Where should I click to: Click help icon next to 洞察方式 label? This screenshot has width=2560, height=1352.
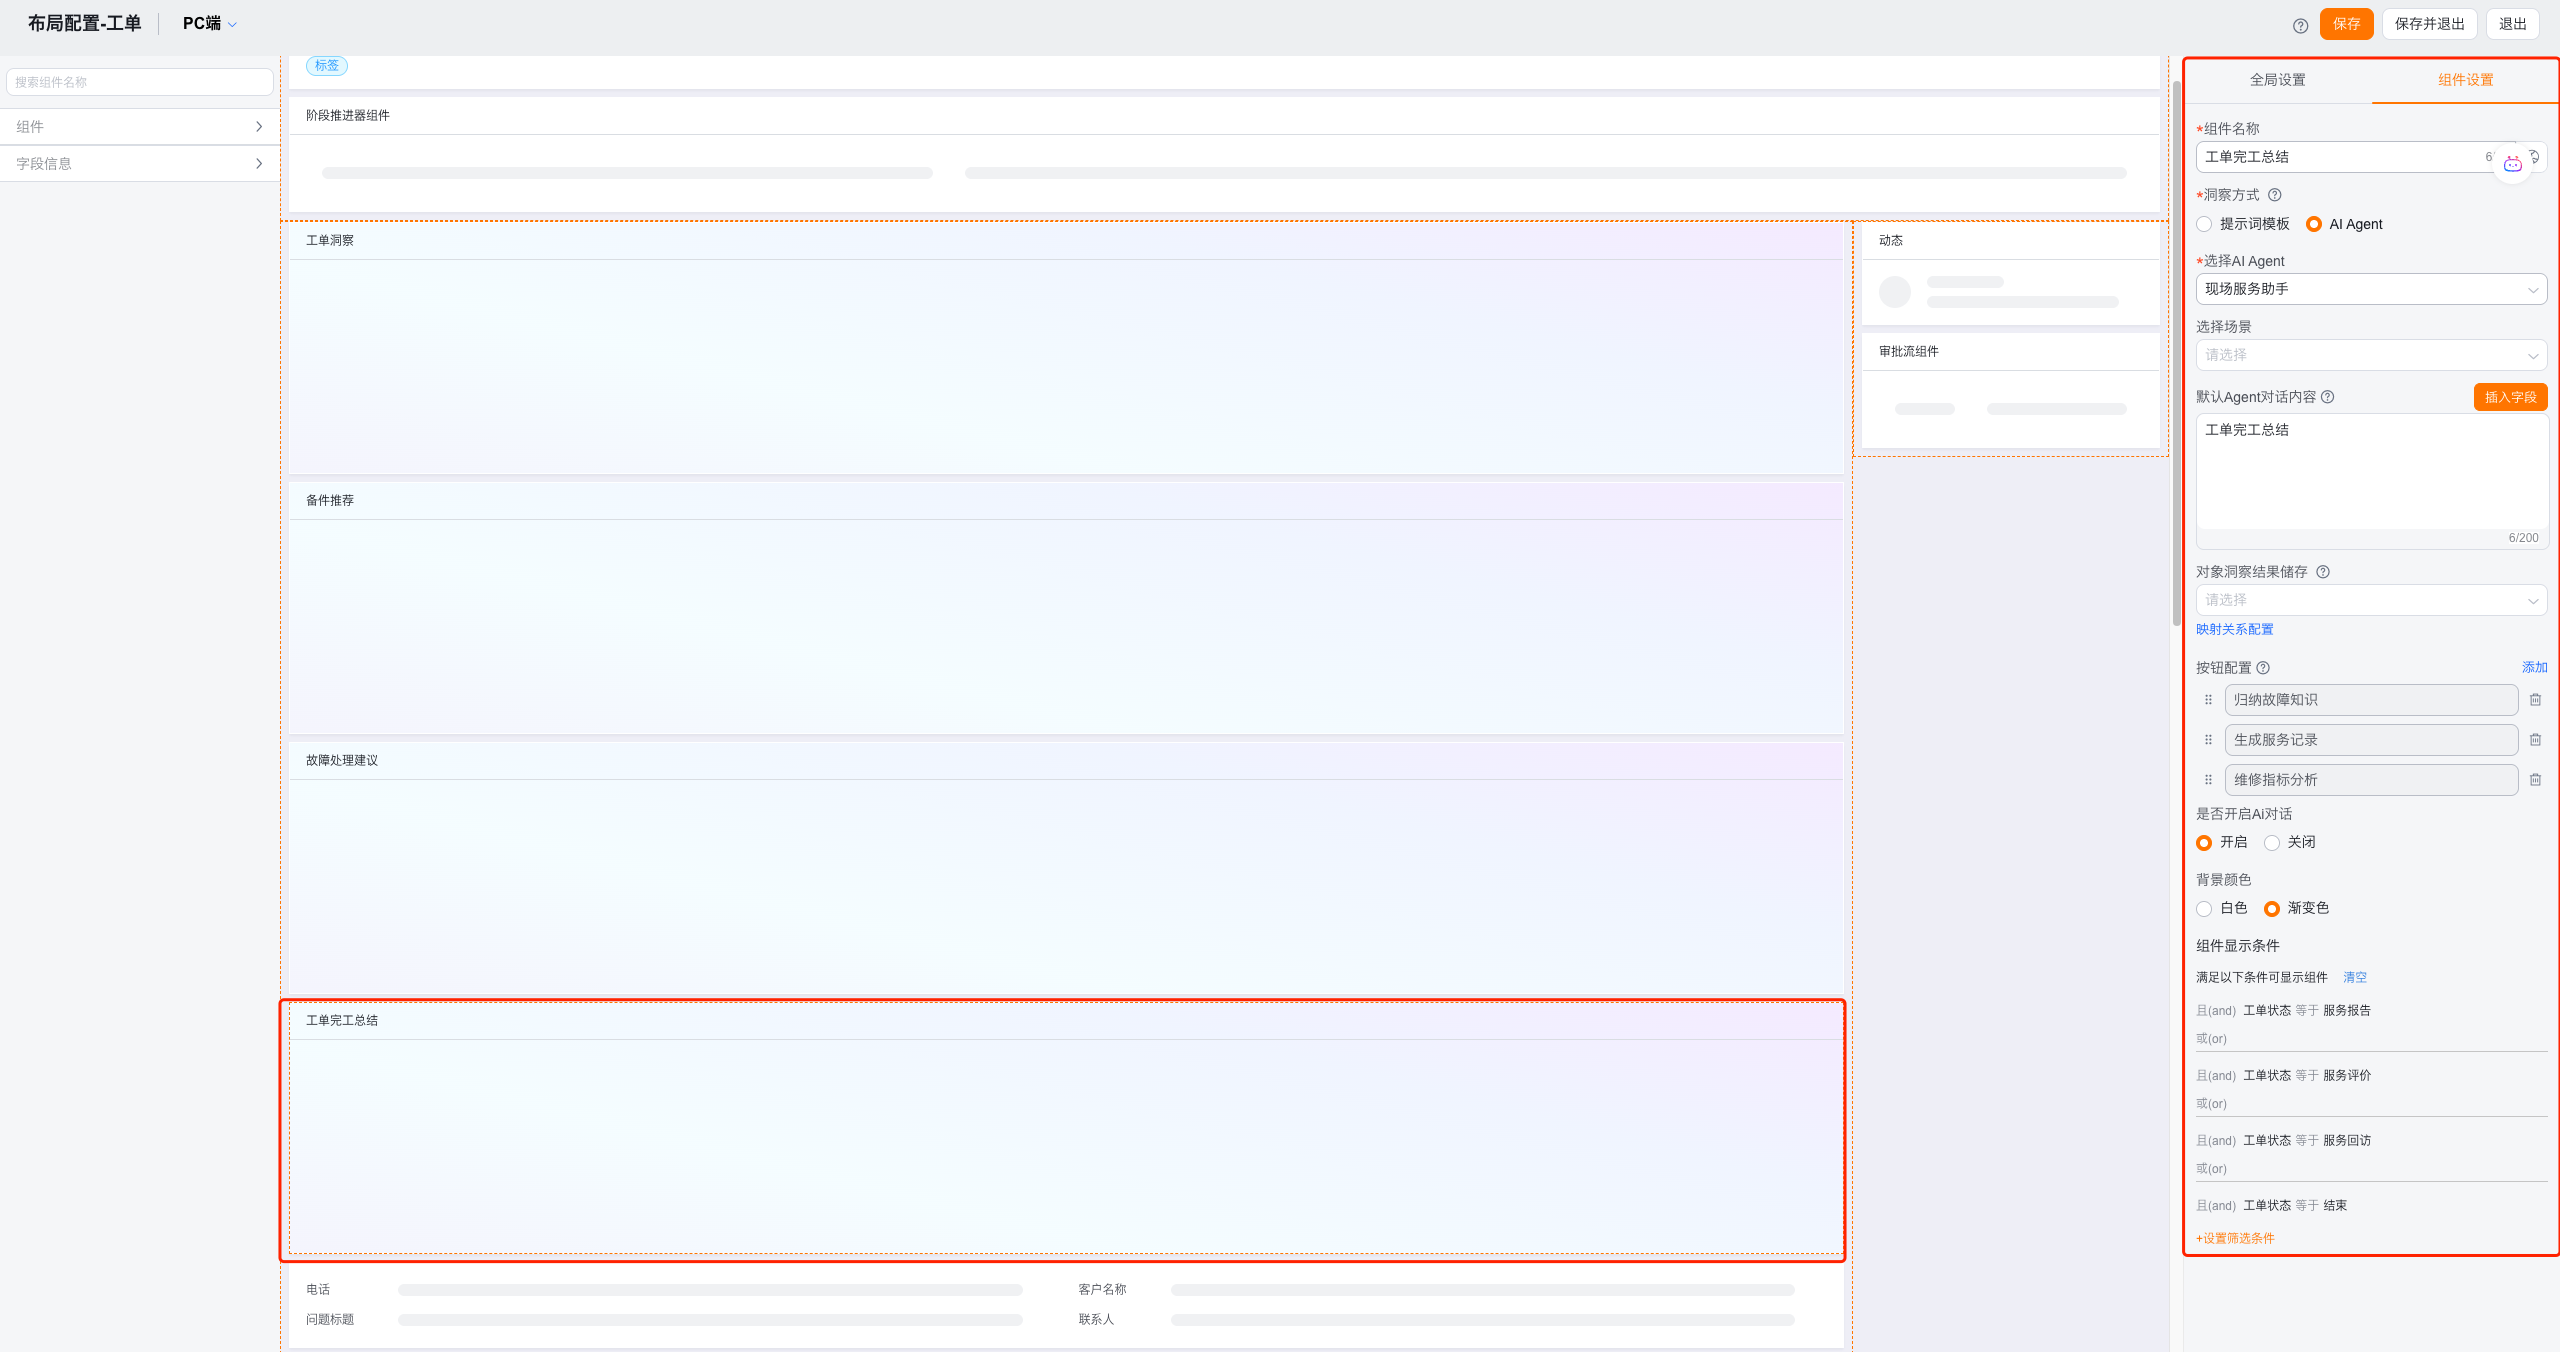pos(2274,195)
